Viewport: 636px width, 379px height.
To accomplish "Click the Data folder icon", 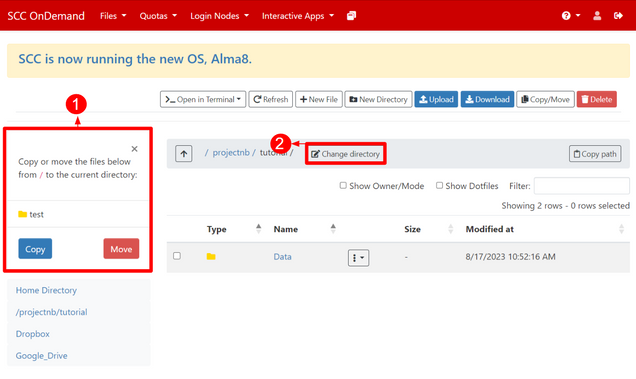I will [x=211, y=256].
